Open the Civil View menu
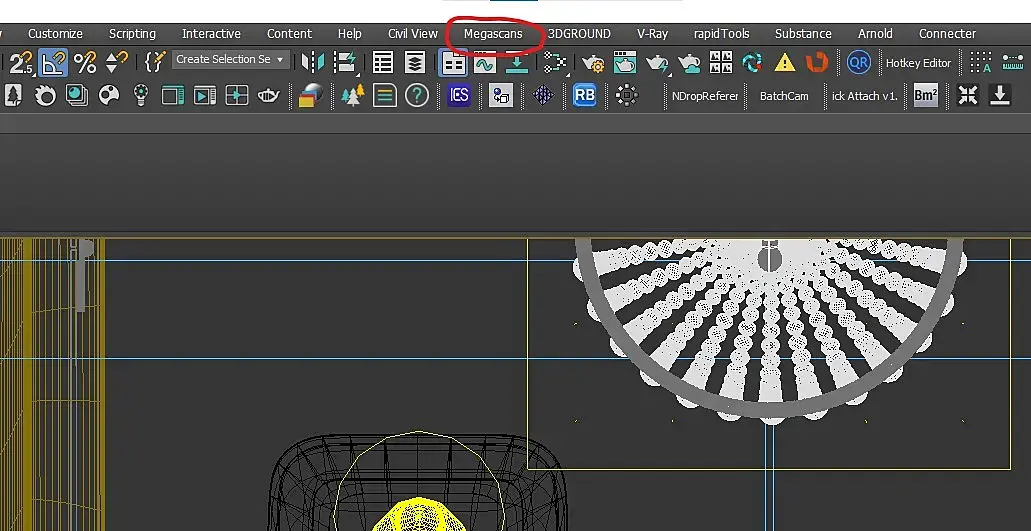1031x531 pixels. (413, 34)
